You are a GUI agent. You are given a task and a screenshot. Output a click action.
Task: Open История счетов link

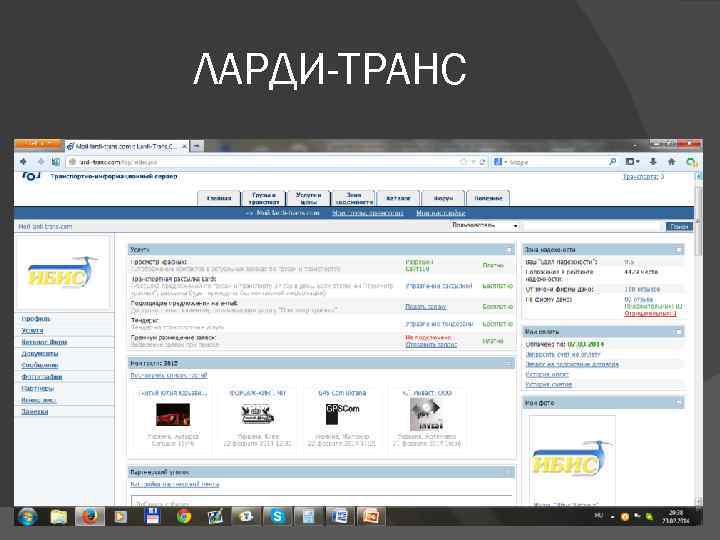coord(549,384)
